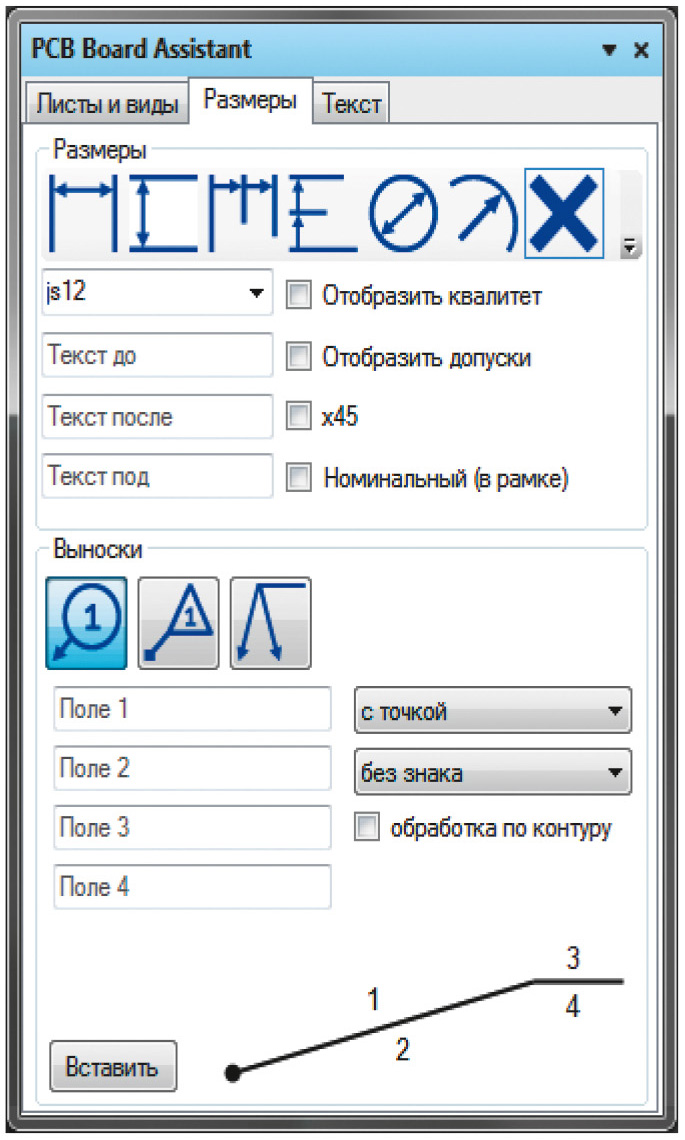The height and width of the screenshot is (1140, 685).
Task: Select the vertical baseline dimension tool
Action: click(x=319, y=213)
